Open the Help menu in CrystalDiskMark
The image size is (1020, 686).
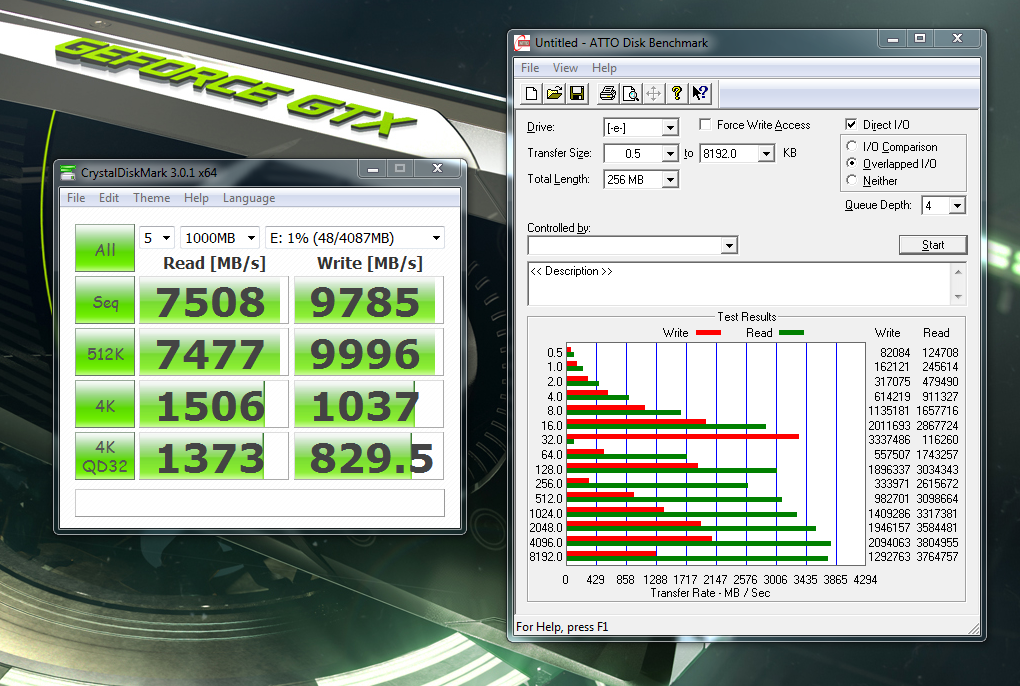pyautogui.click(x=196, y=198)
